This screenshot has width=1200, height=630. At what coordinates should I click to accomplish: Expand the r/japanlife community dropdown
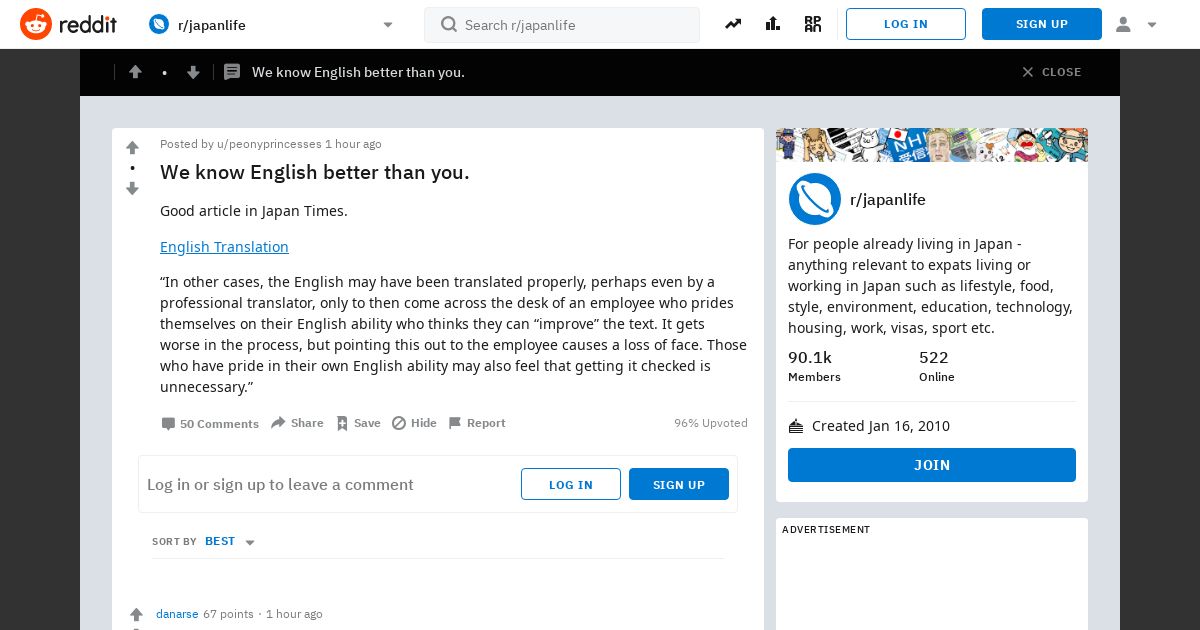(388, 25)
